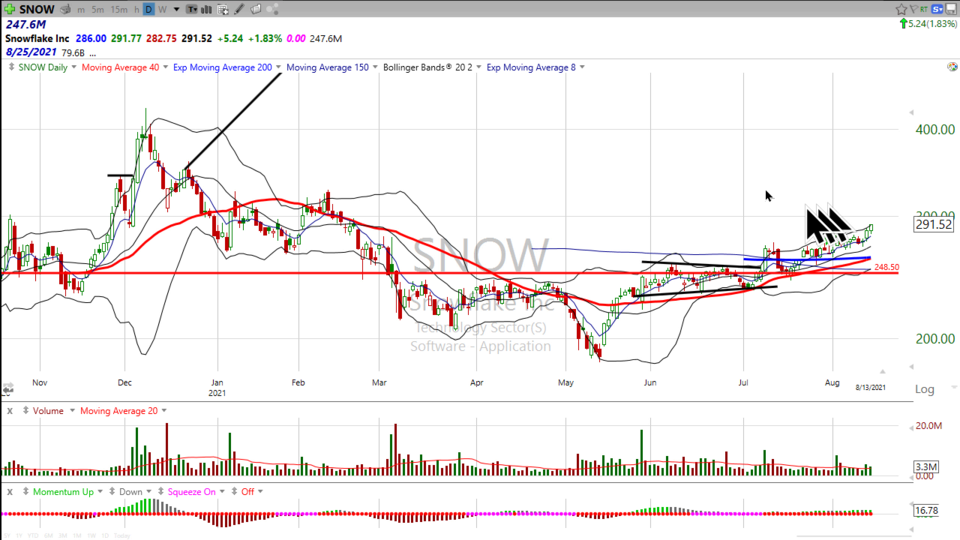Click the Exp Moving Average 200 label
This screenshot has height=540, width=960.
pyautogui.click(x=222, y=68)
